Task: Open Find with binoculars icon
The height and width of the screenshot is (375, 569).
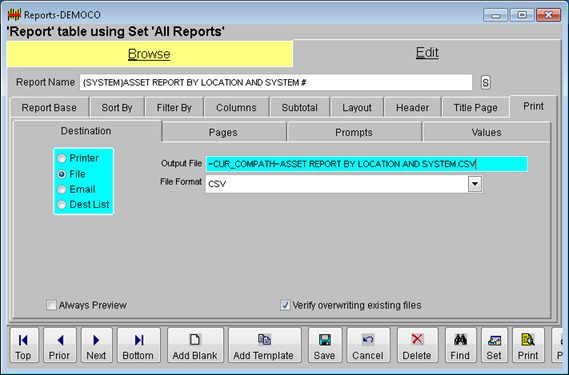Action: click(460, 345)
